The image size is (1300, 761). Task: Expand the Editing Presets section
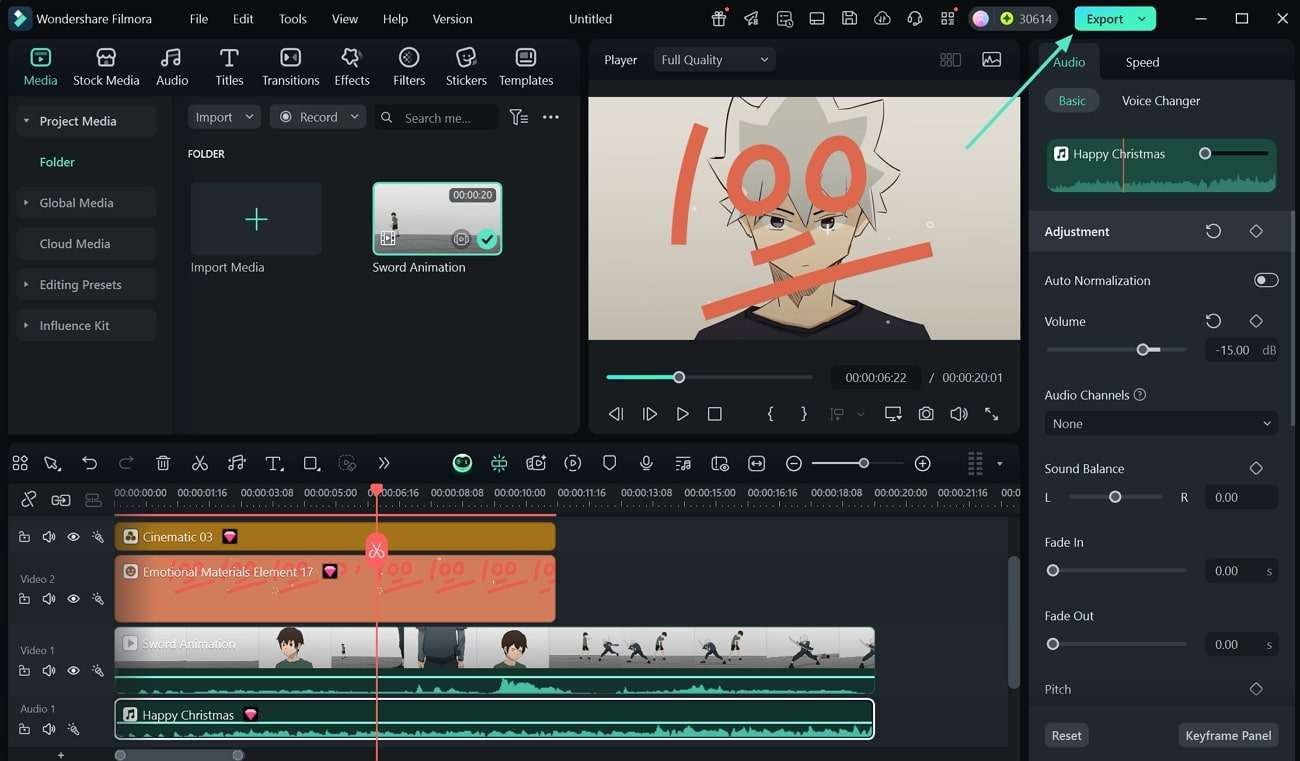tap(26, 285)
